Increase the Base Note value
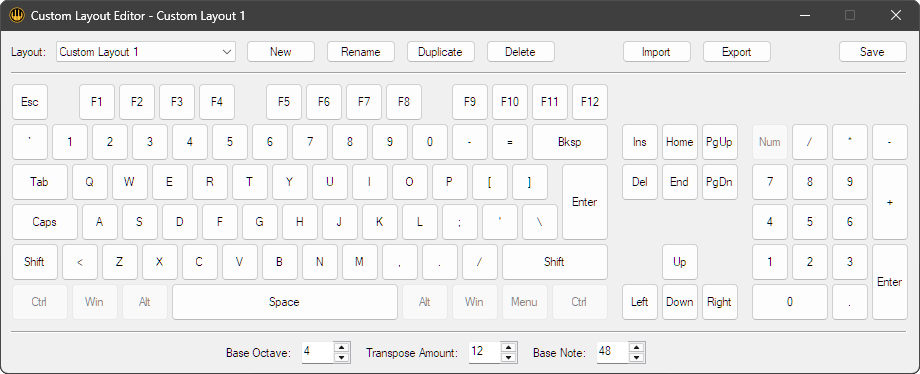The image size is (920, 374). tap(637, 348)
